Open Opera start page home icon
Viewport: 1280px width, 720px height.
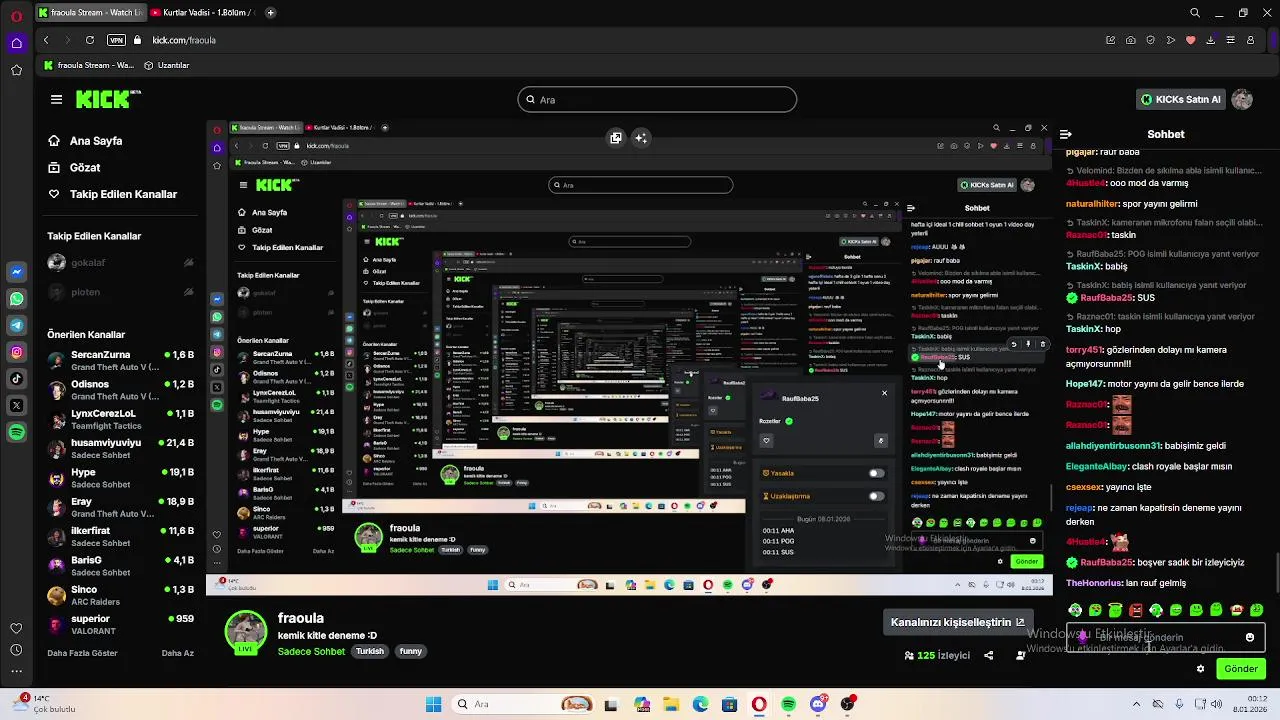16,43
